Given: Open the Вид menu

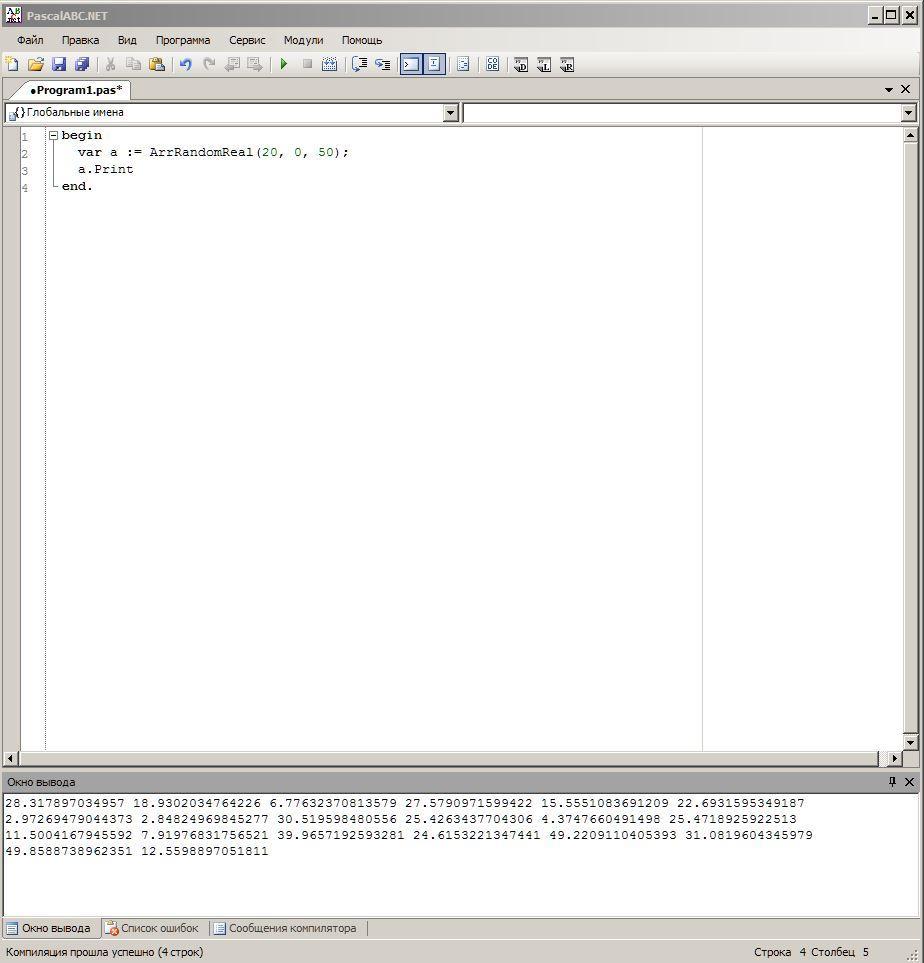Looking at the screenshot, I should pyautogui.click(x=127, y=41).
